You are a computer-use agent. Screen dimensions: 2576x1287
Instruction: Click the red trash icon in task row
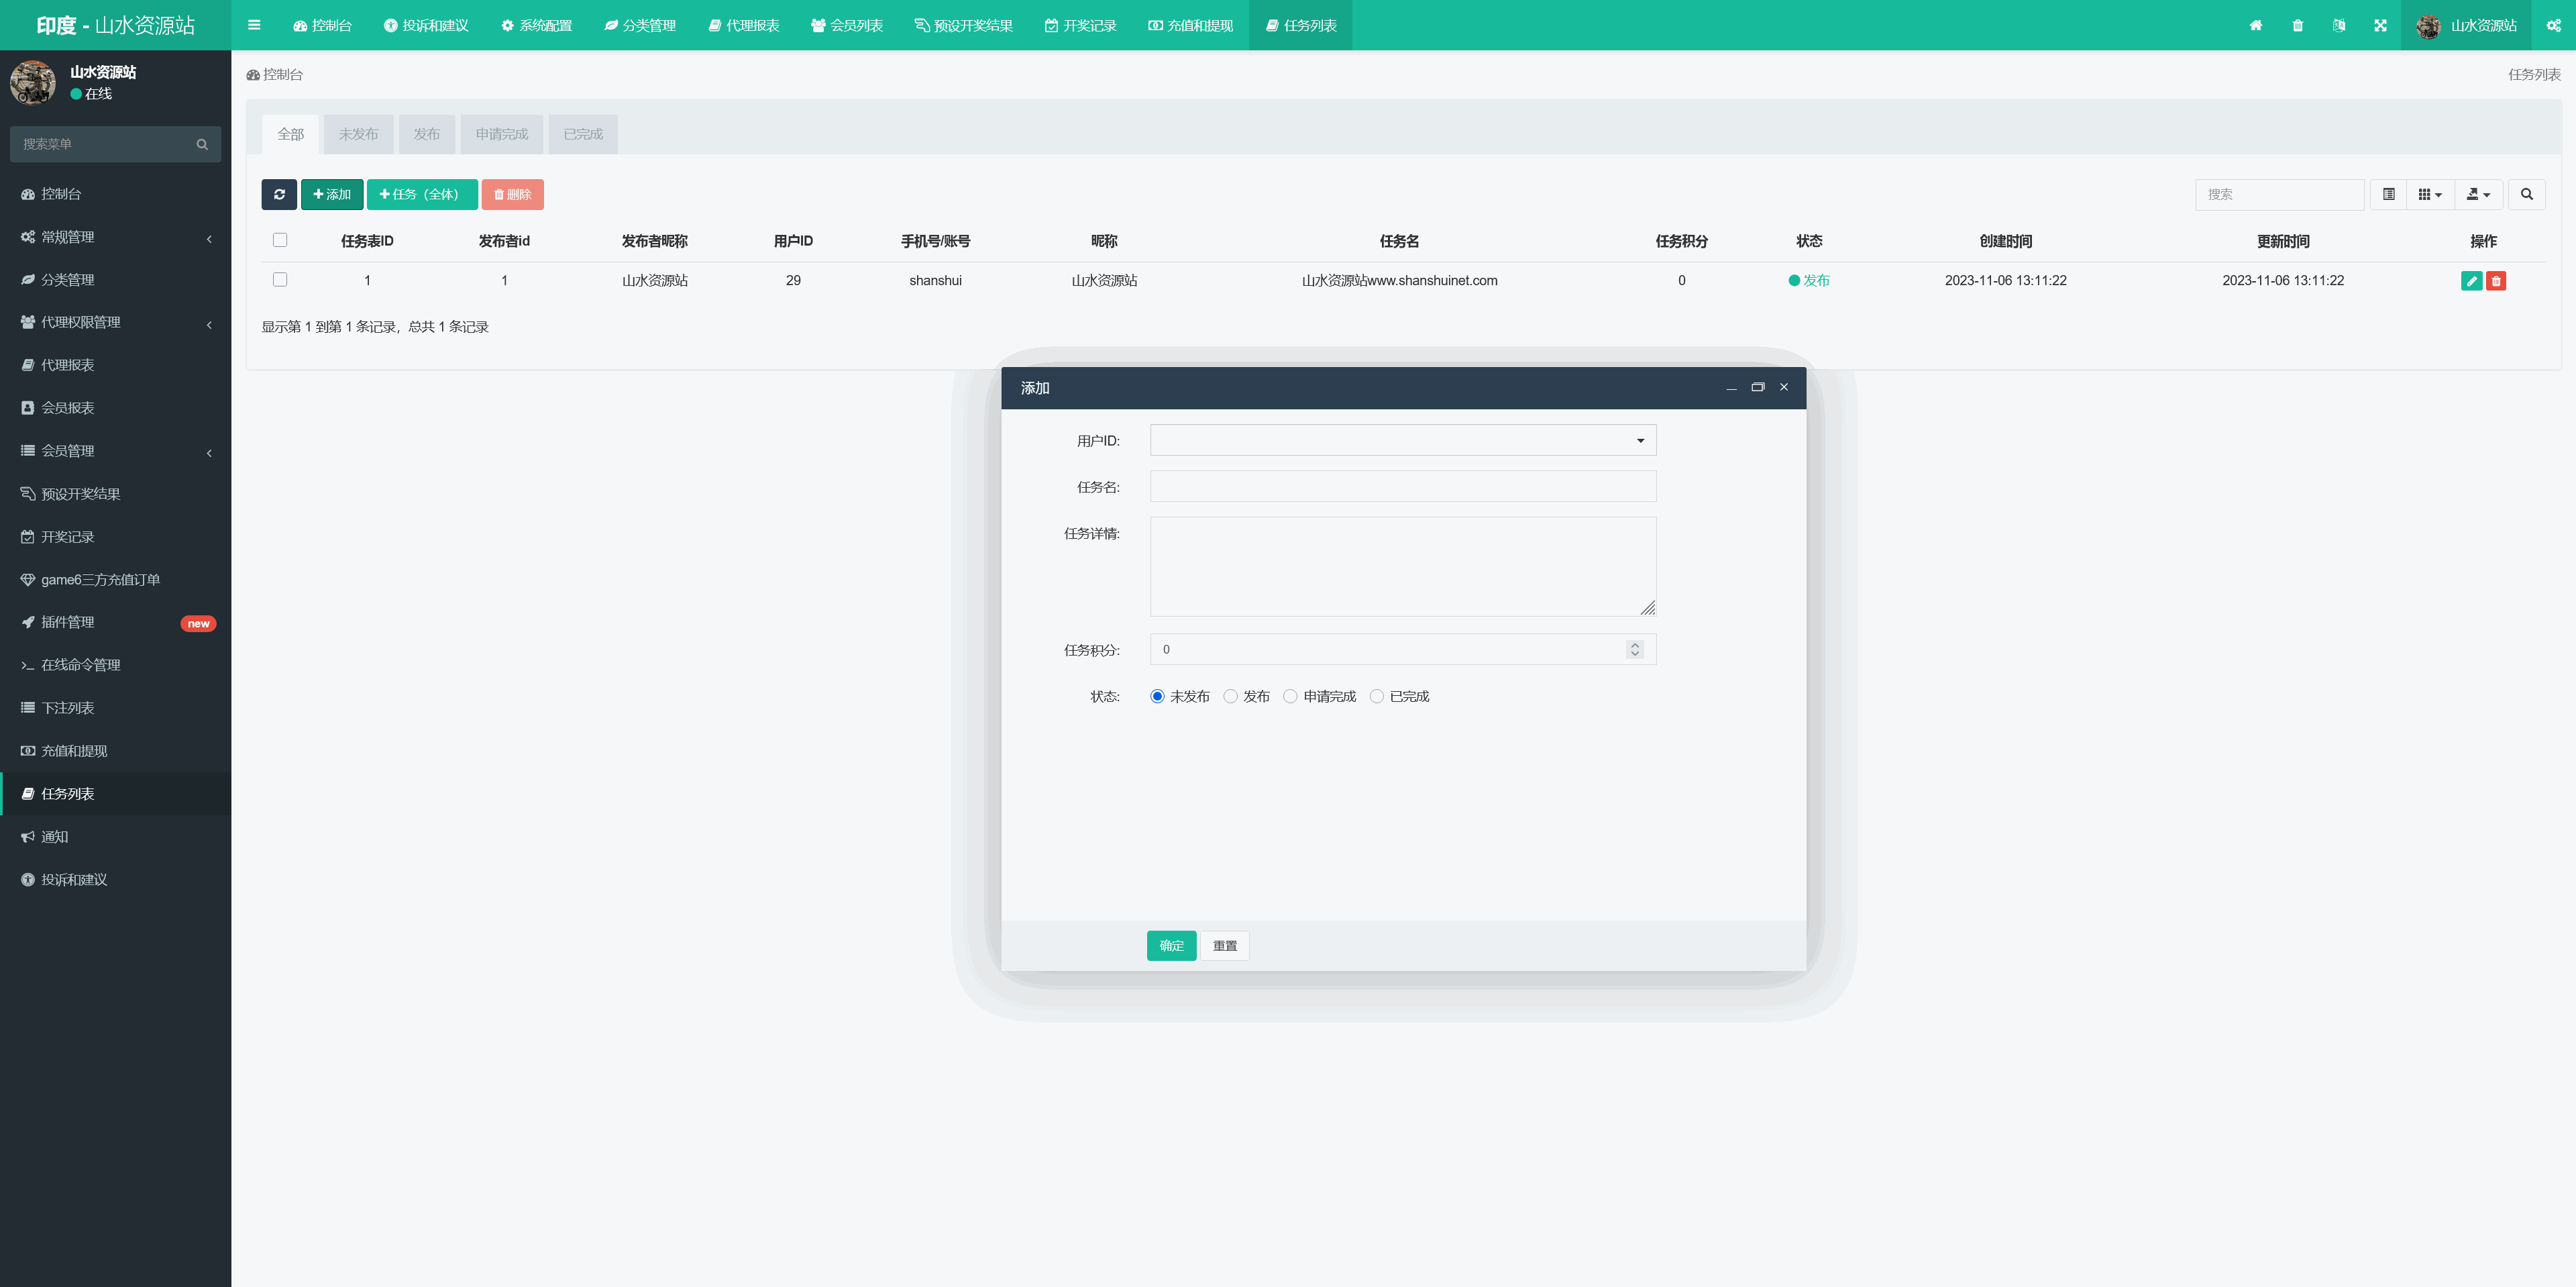click(2496, 281)
